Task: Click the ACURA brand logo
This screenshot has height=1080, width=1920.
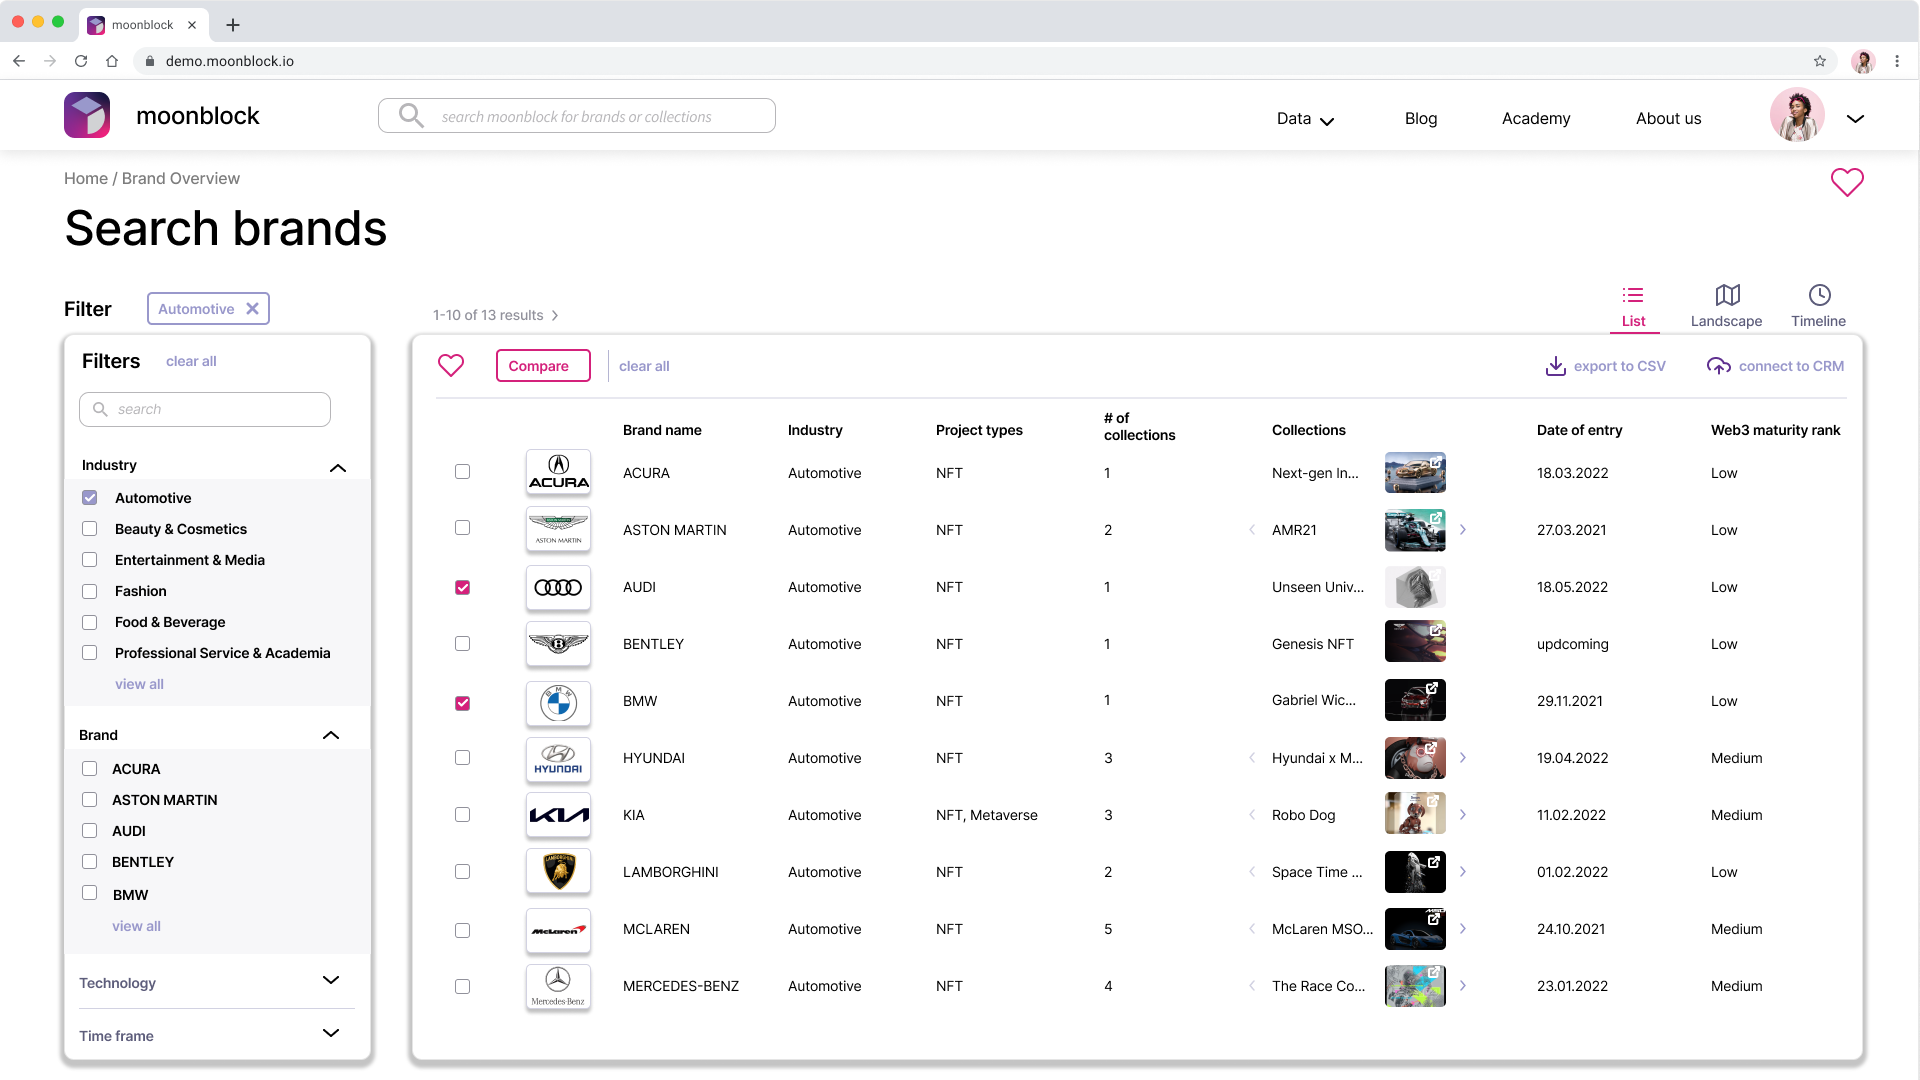Action: coord(558,473)
